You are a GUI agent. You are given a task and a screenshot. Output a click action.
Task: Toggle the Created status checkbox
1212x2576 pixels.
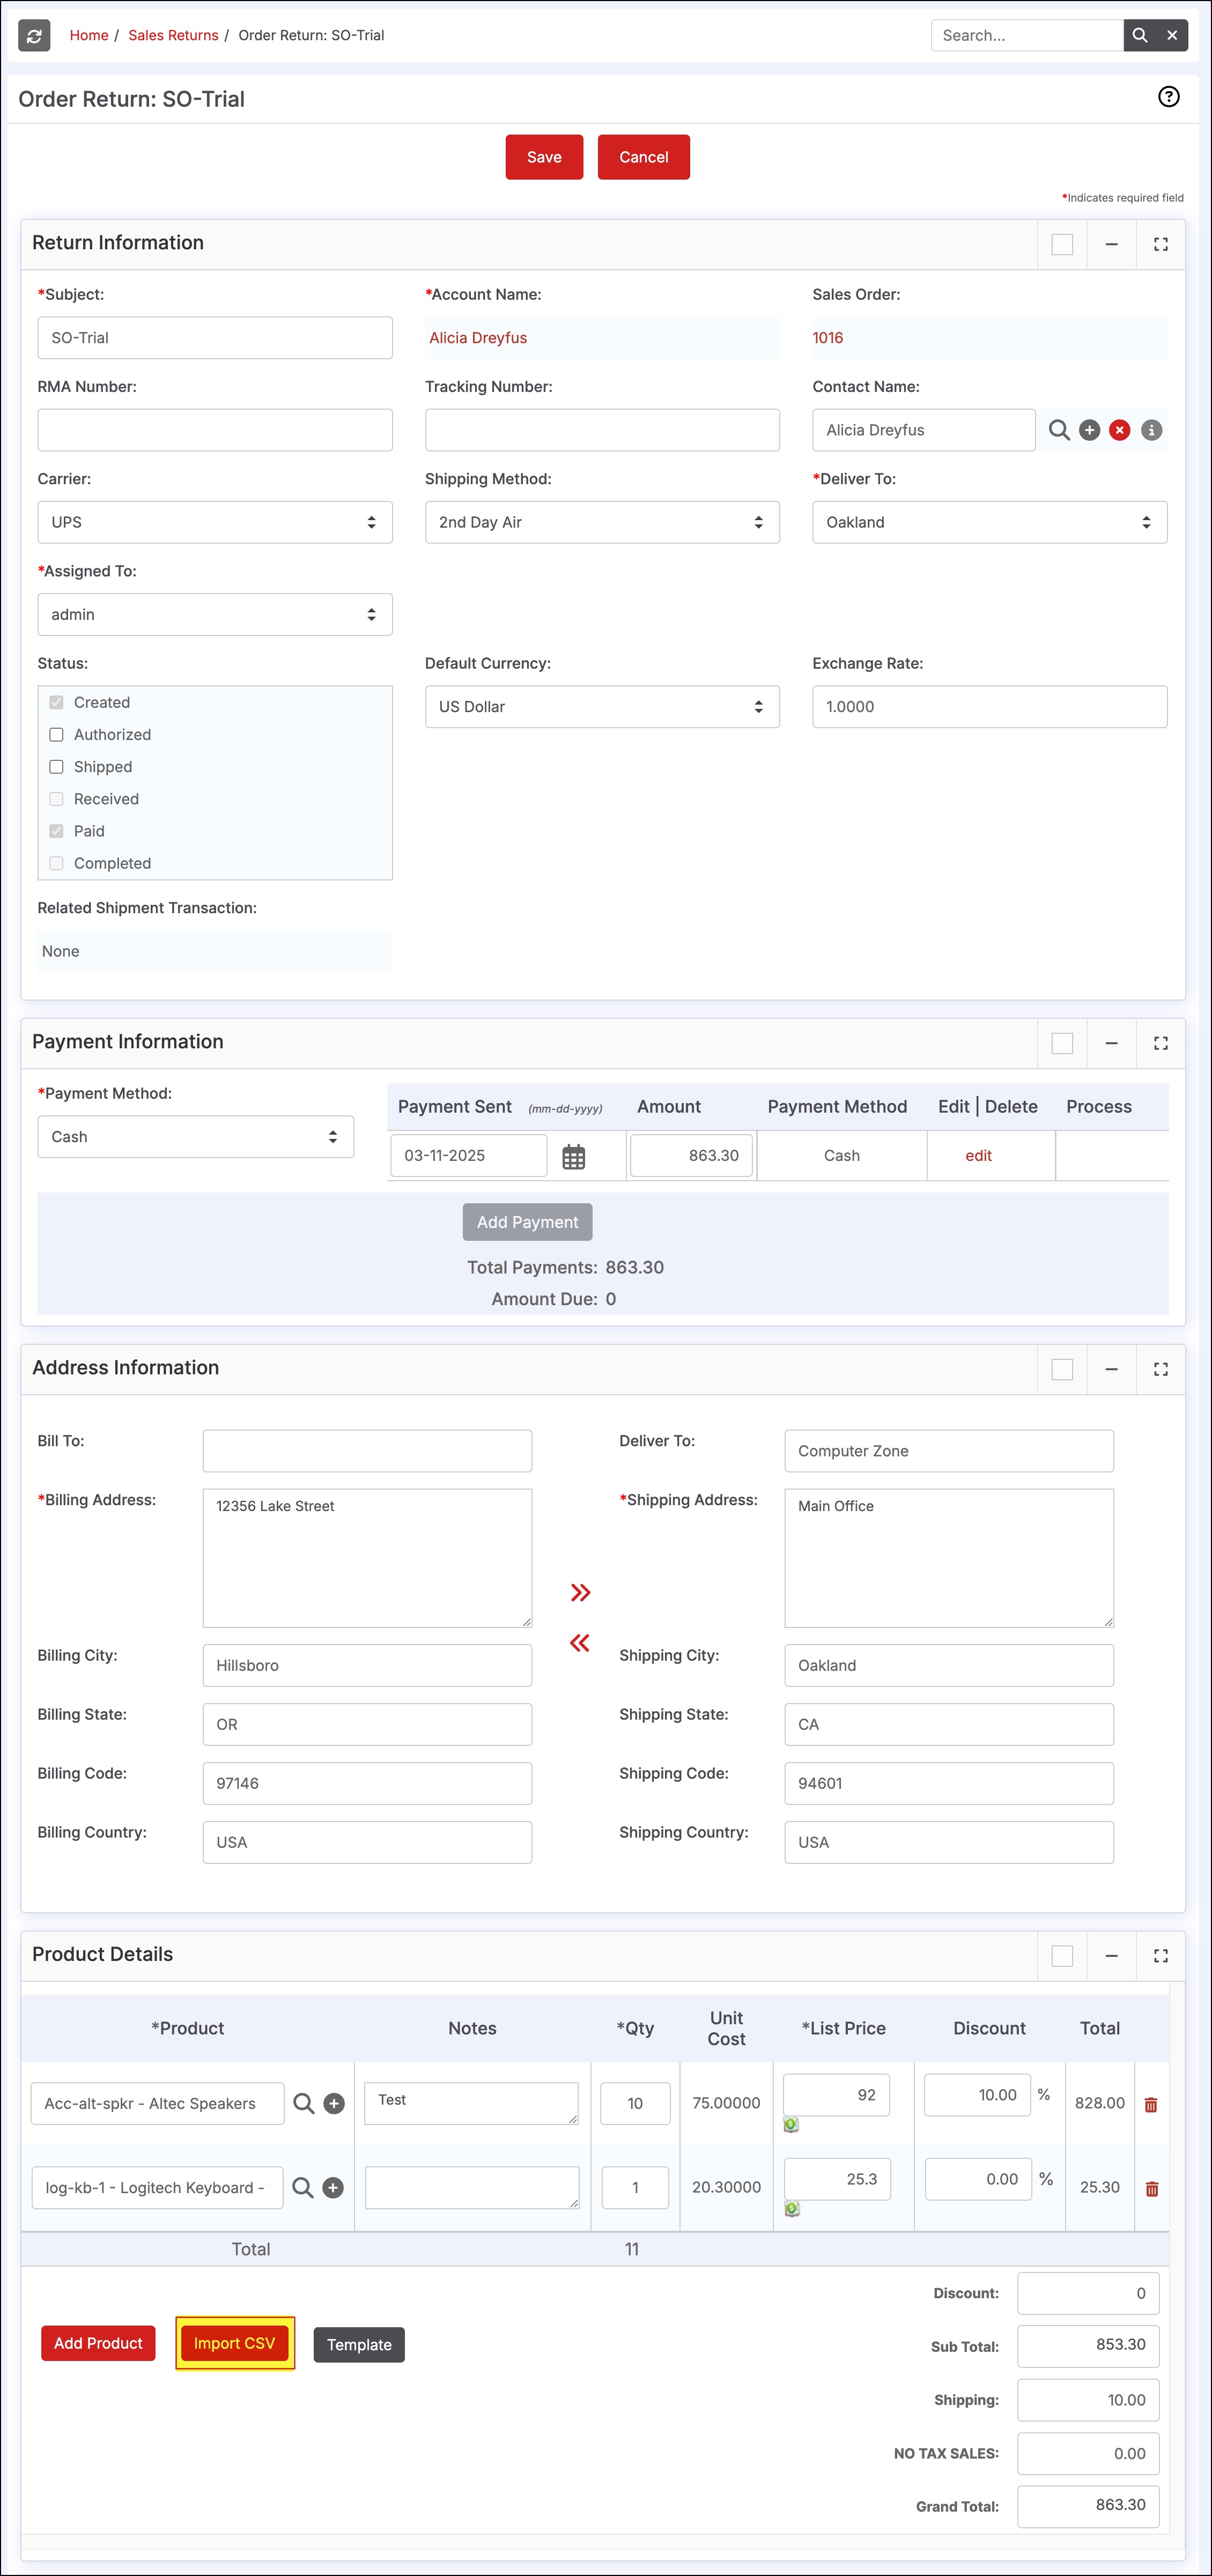pyautogui.click(x=57, y=703)
